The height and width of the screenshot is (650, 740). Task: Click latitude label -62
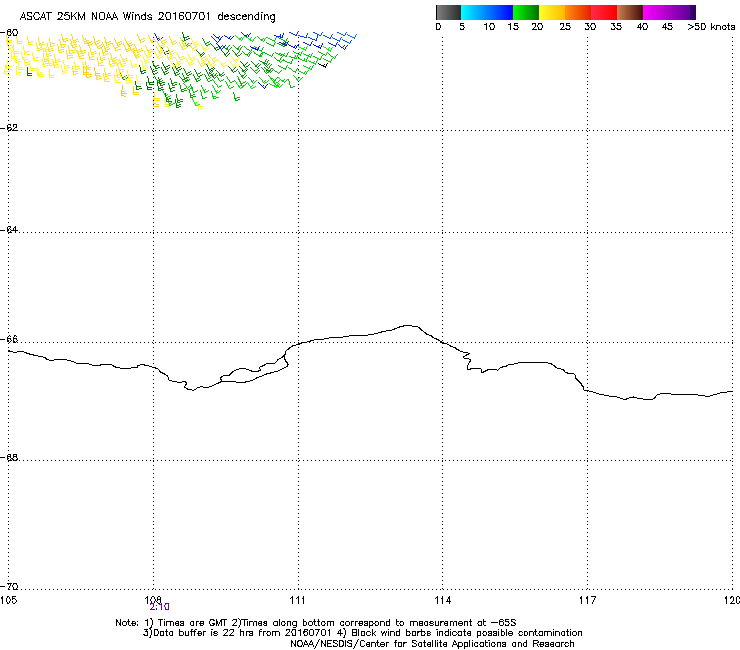(11, 128)
